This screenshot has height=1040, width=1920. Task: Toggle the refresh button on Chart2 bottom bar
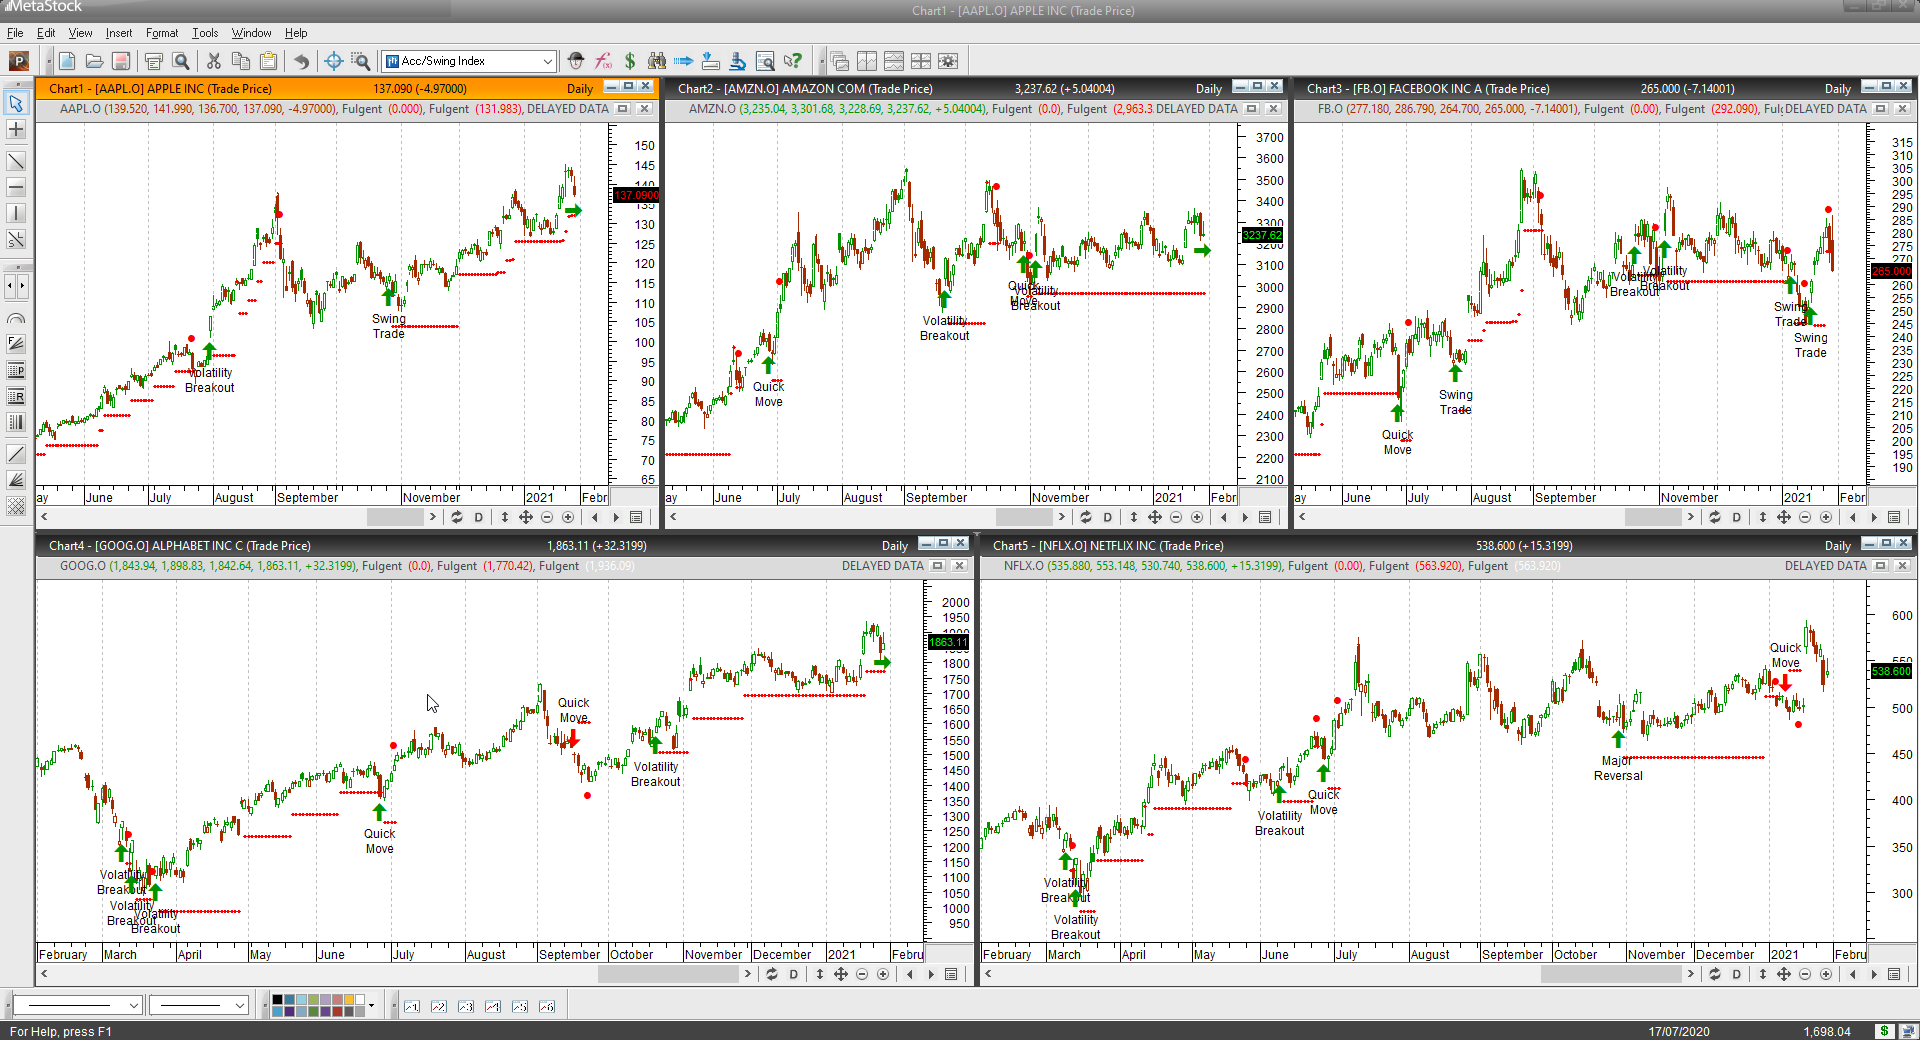(x=1086, y=517)
